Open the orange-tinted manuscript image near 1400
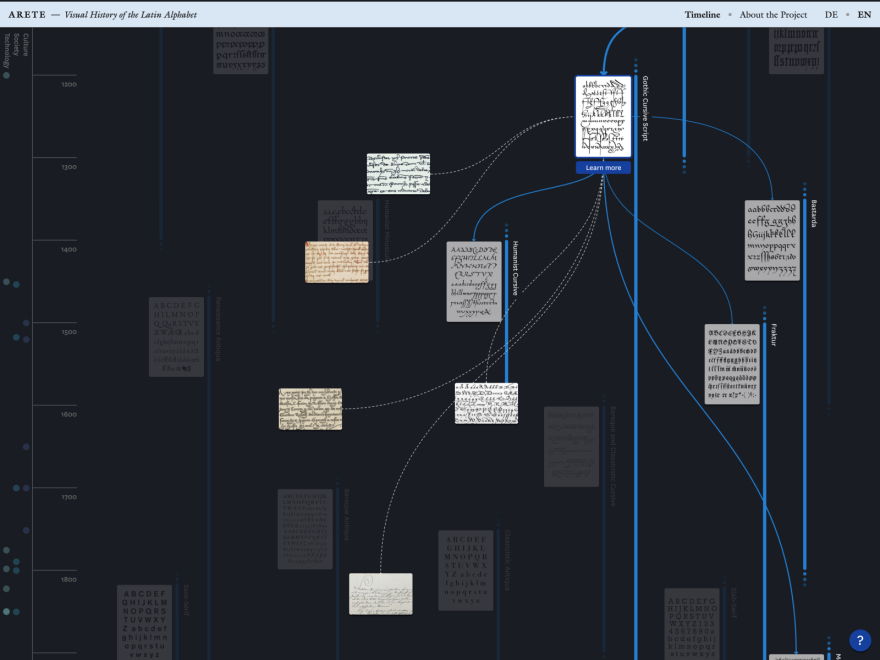 coord(337,262)
